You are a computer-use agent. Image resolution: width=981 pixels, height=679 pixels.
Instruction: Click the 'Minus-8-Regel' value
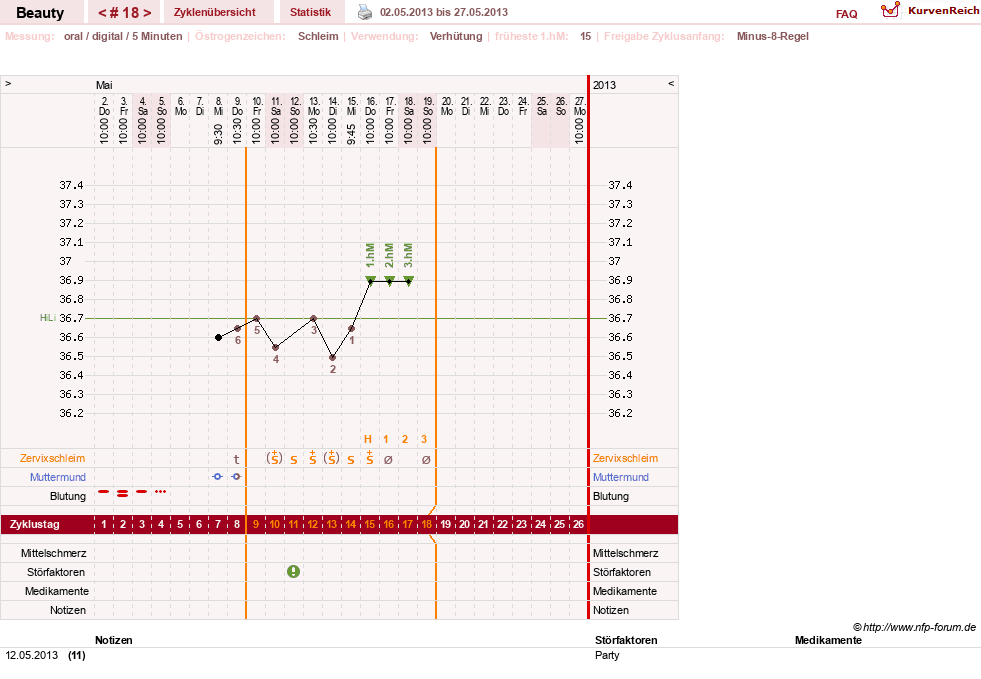pos(773,36)
